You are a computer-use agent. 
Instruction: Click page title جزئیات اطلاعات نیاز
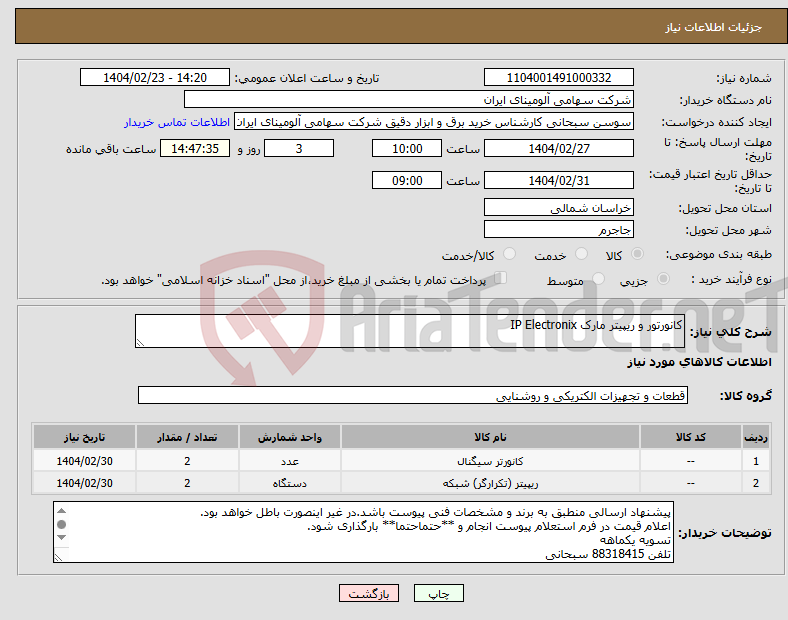click(x=713, y=27)
